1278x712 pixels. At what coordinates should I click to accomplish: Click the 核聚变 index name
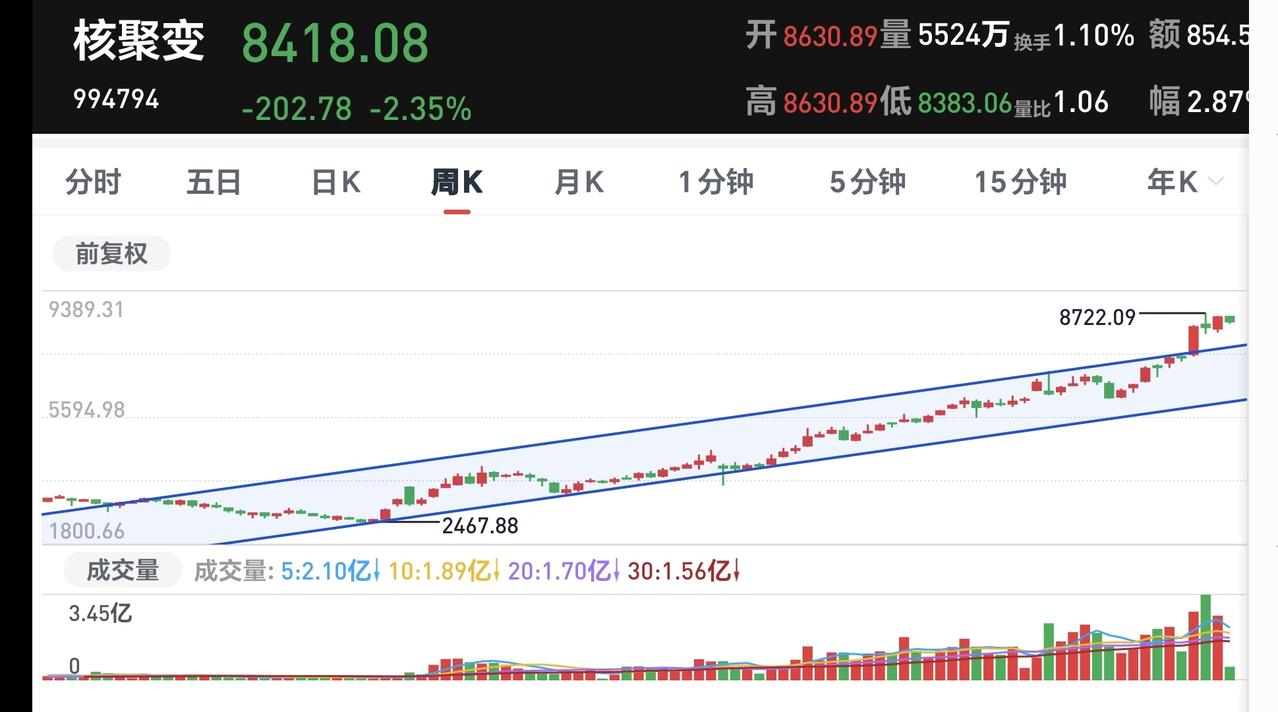pos(139,41)
